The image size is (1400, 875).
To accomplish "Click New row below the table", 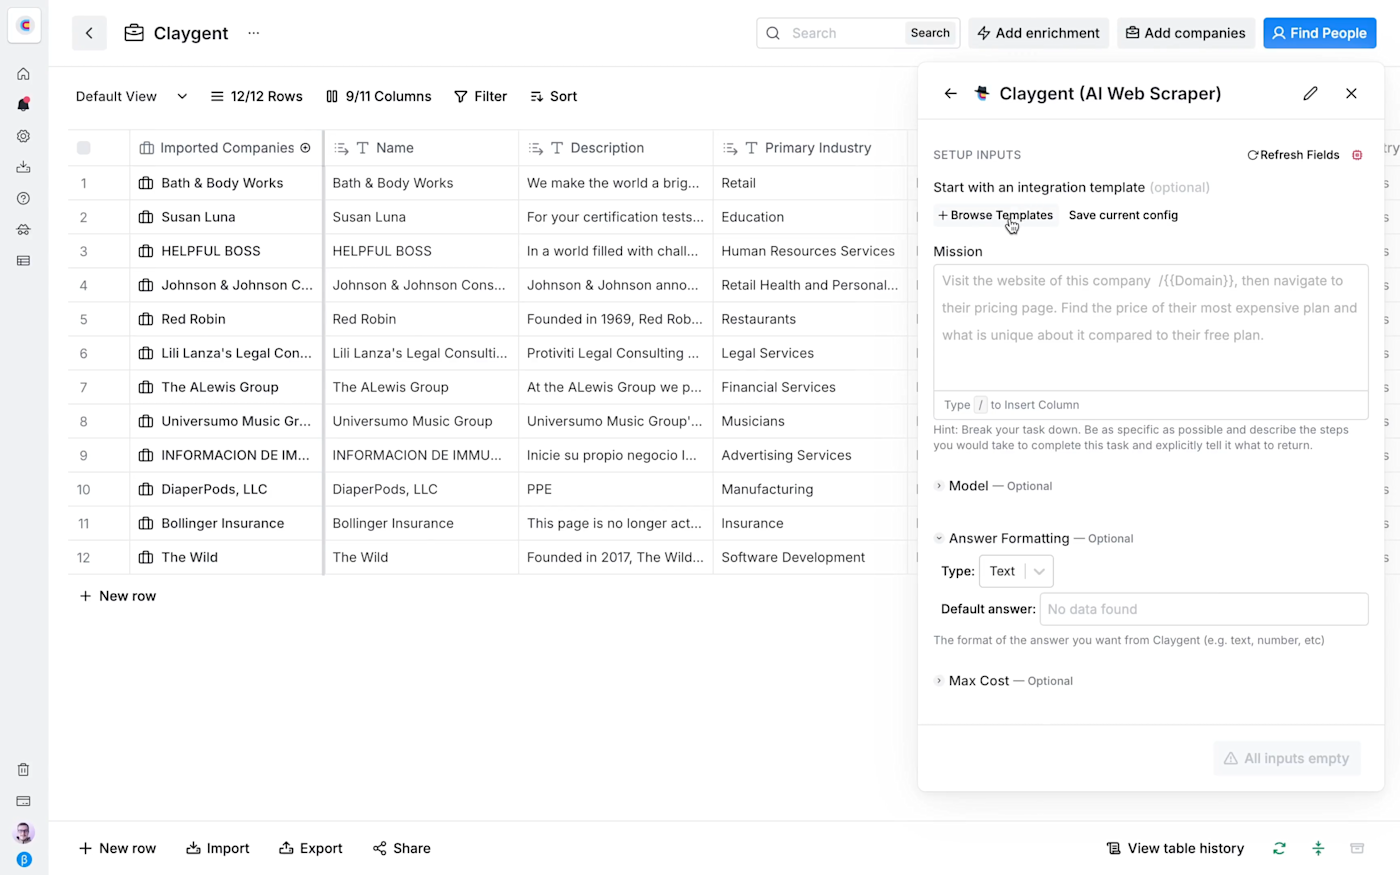I will point(118,596).
